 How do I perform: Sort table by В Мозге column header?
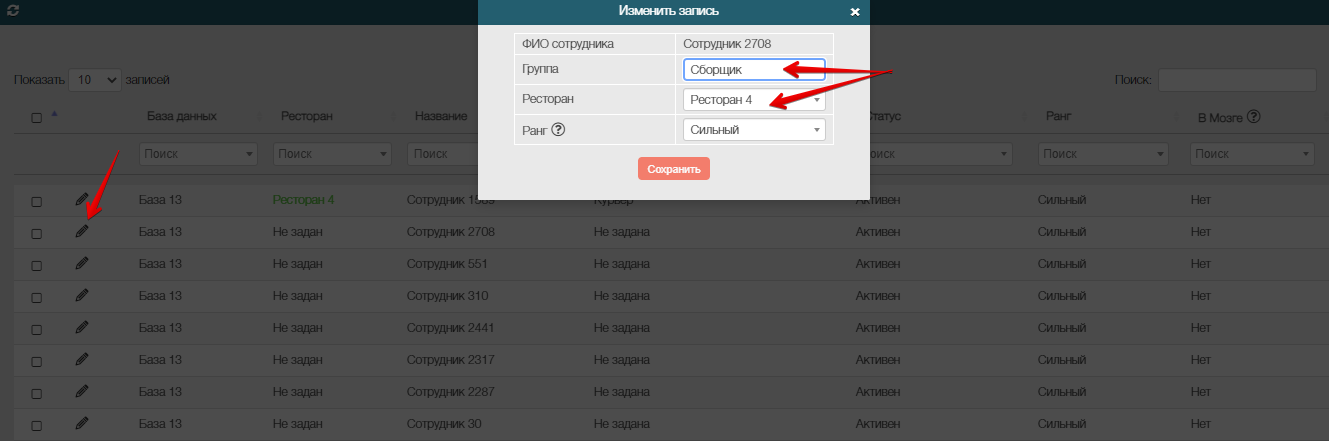pyautogui.click(x=1220, y=117)
